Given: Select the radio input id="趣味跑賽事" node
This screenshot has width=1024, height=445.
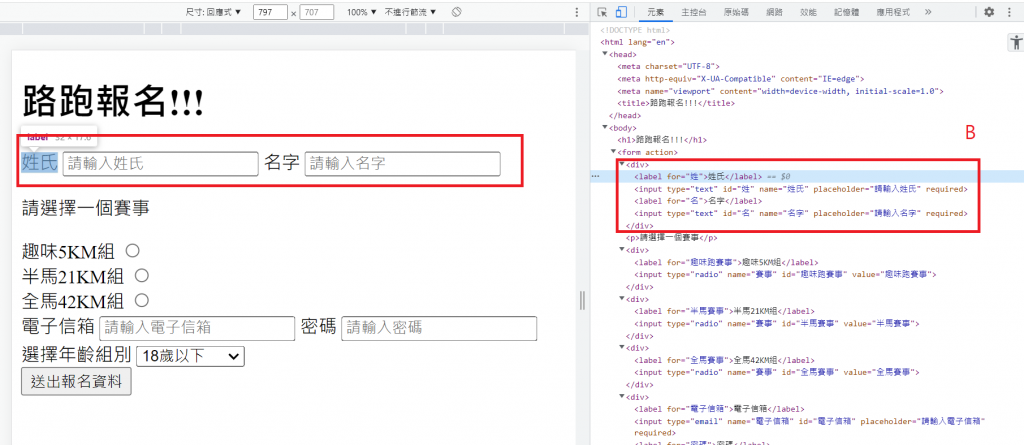Looking at the screenshot, I should [786, 274].
